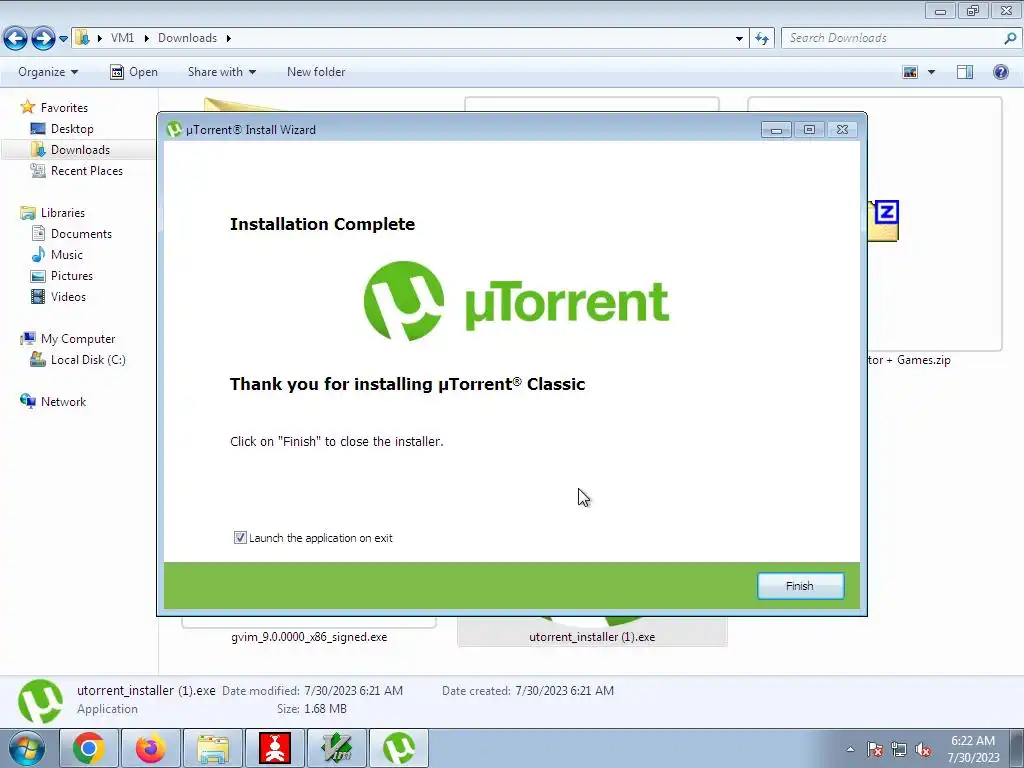The image size is (1024, 768).
Task: Open Local Disk (C:) in sidebar
Action: [x=88, y=360]
